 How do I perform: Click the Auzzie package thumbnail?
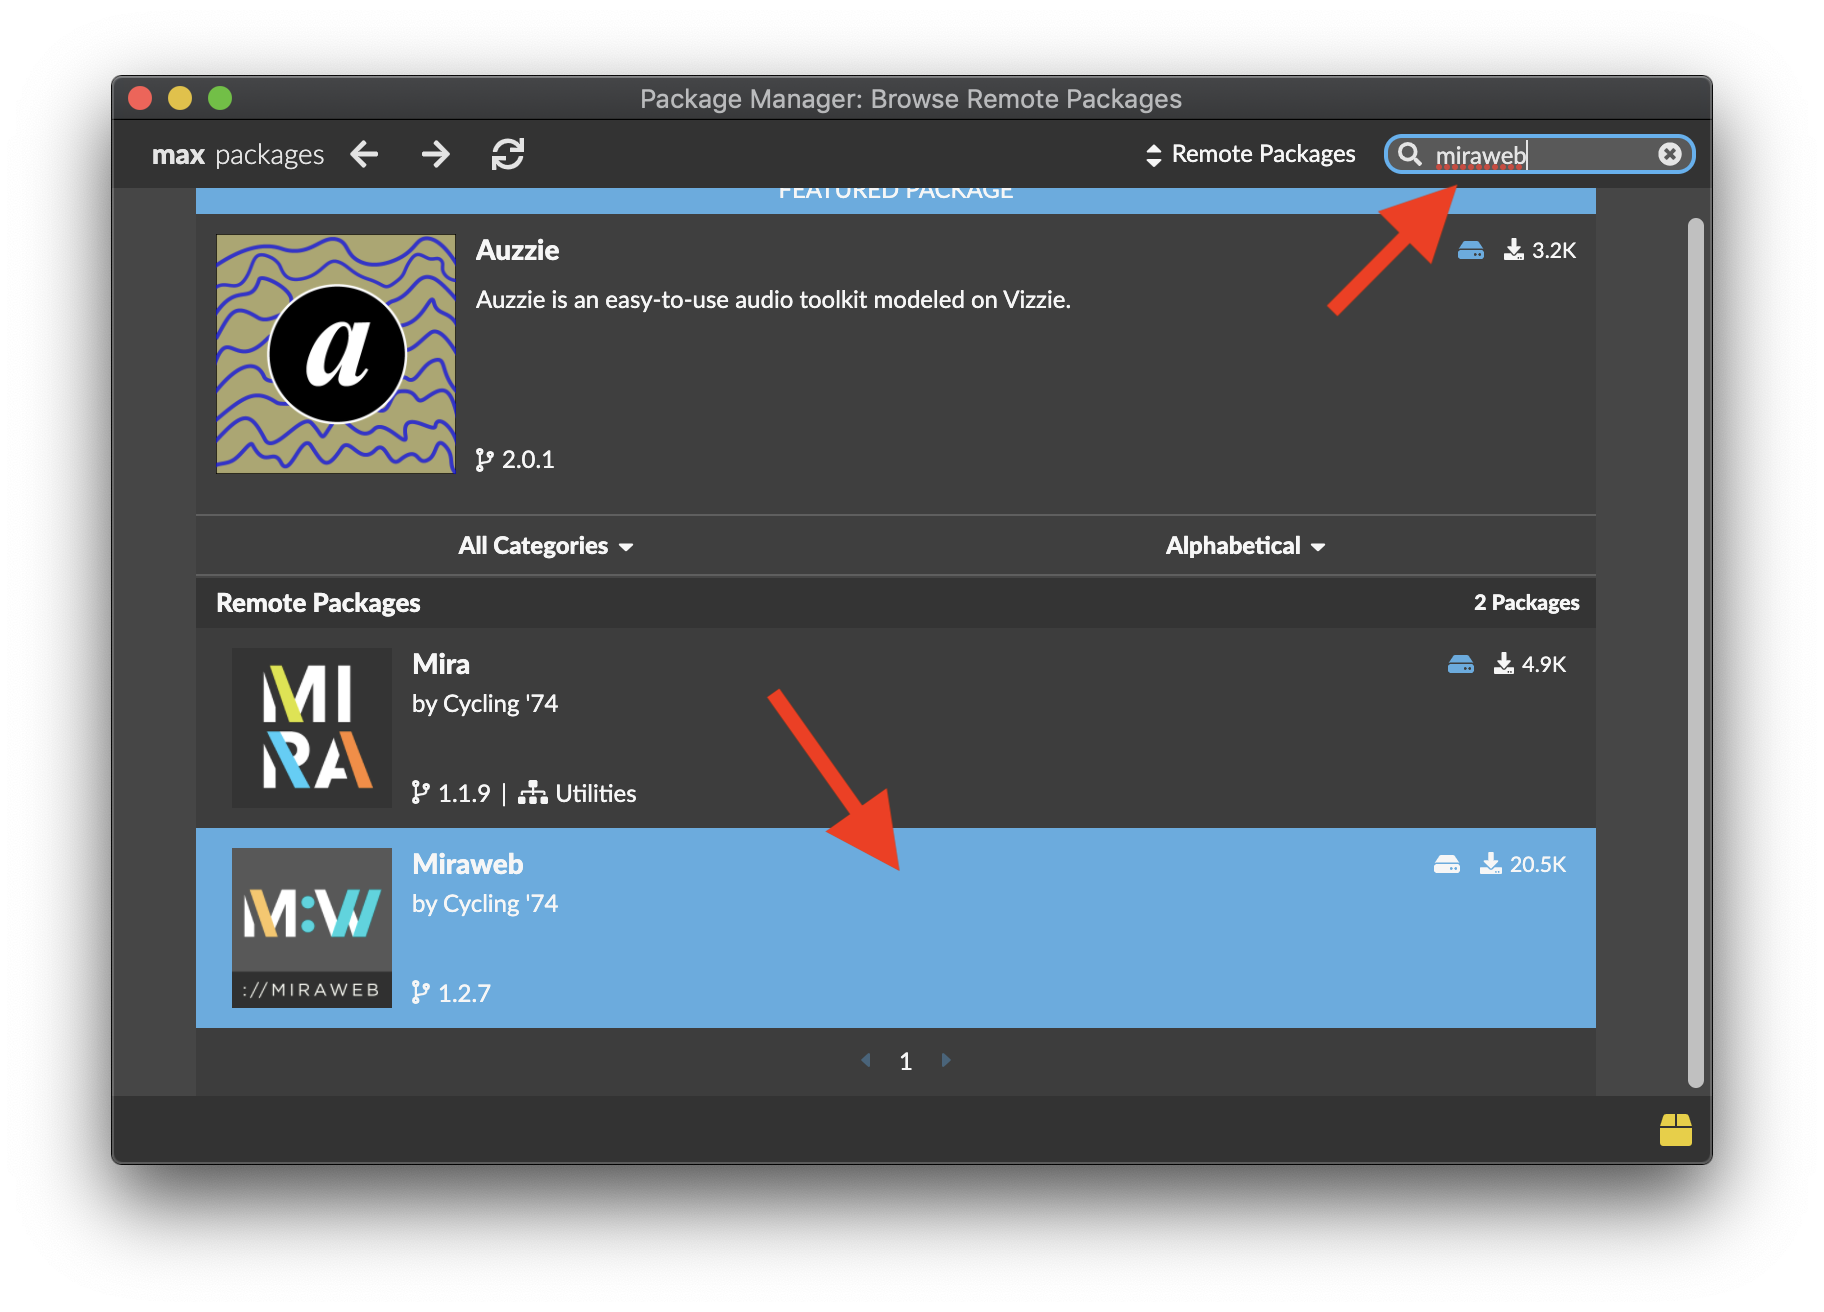335,354
